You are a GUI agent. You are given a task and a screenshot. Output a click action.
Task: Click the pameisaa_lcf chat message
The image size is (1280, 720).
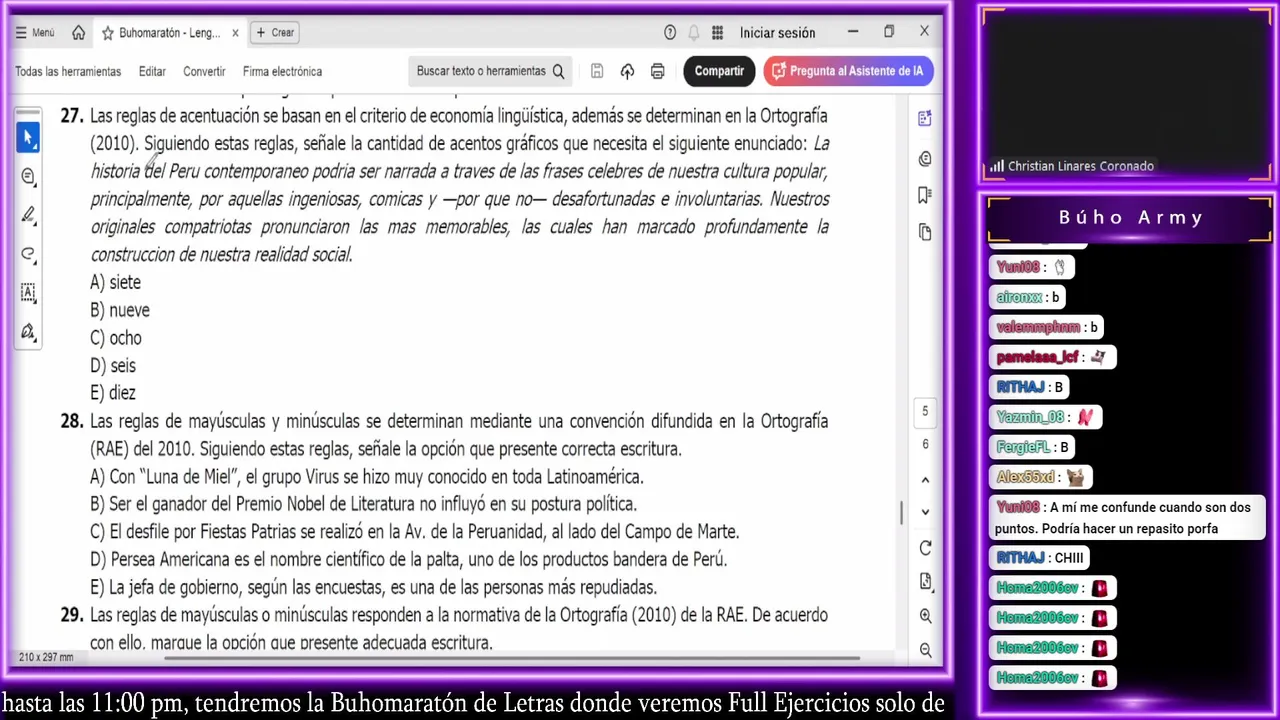coord(1054,357)
